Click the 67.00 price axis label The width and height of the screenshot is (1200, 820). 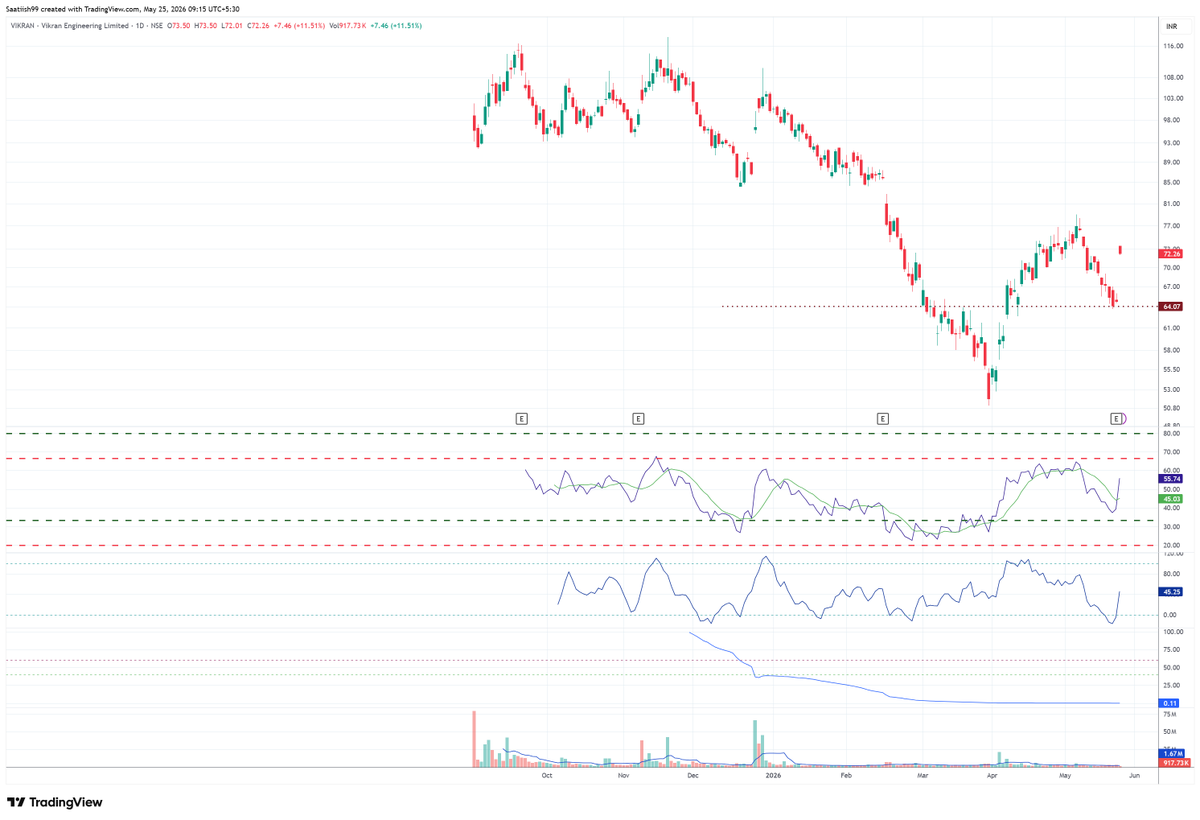[x=1172, y=287]
